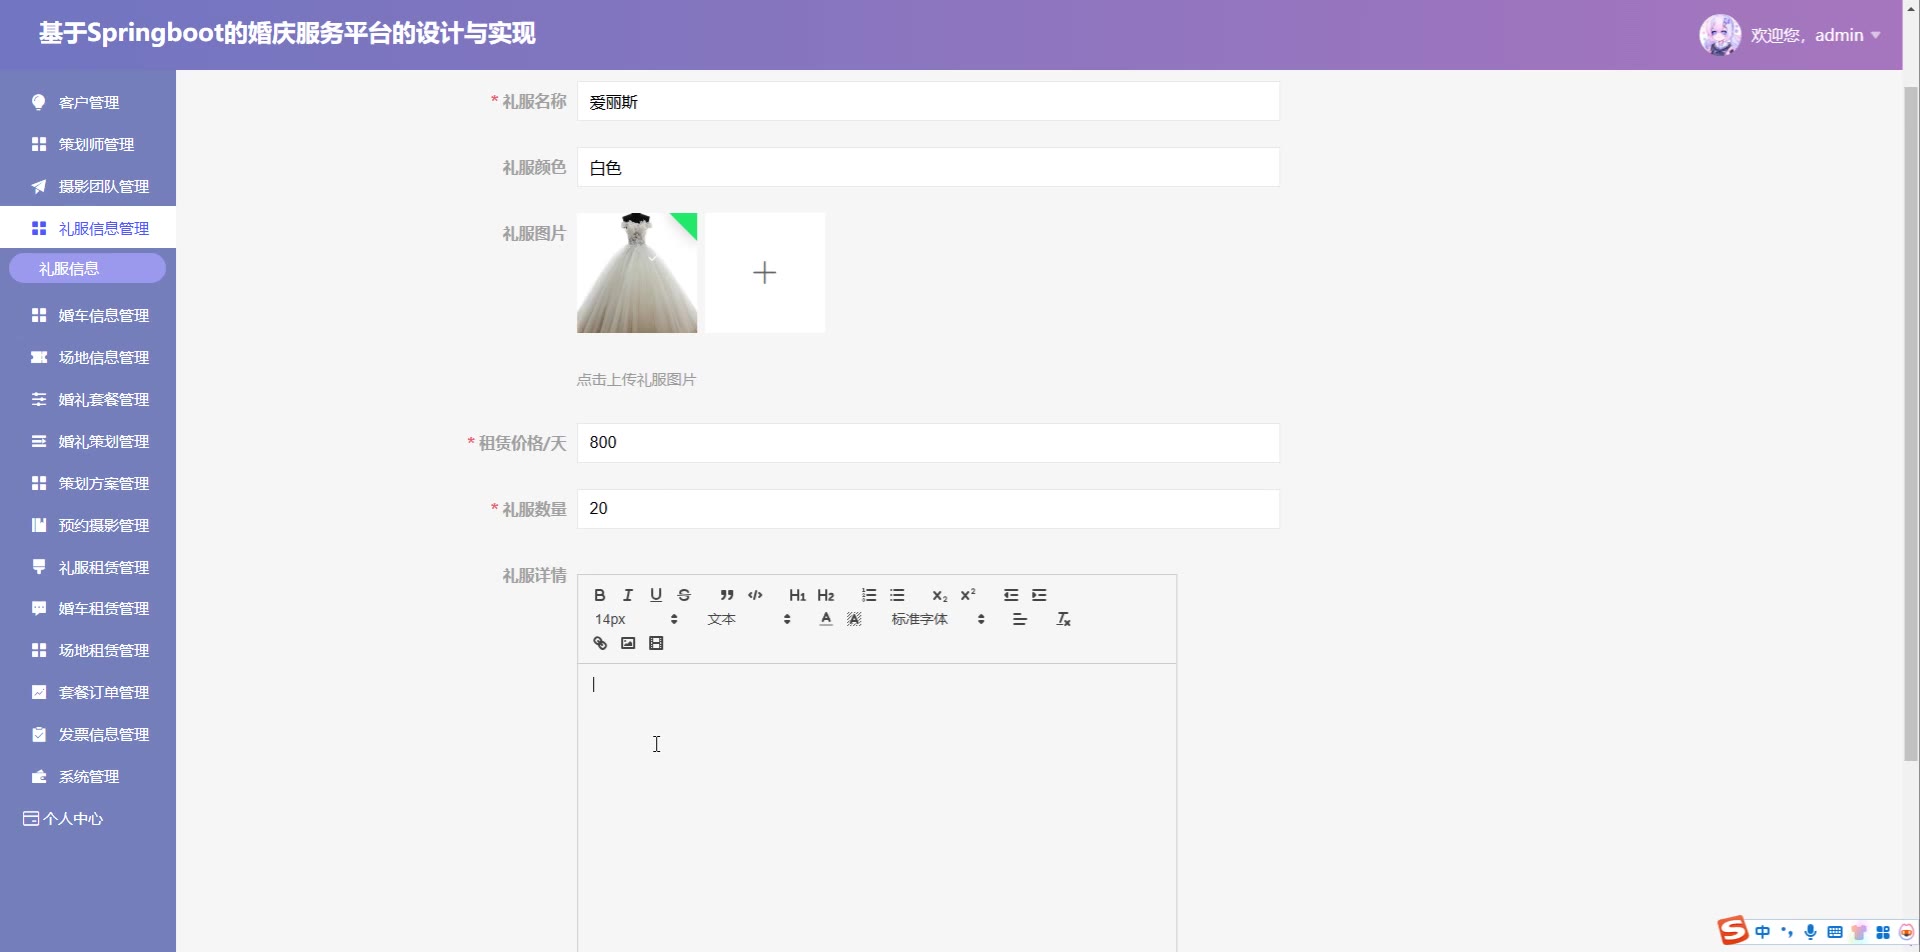Click the page vertical scrollbar
1920x952 pixels.
click(x=1911, y=425)
